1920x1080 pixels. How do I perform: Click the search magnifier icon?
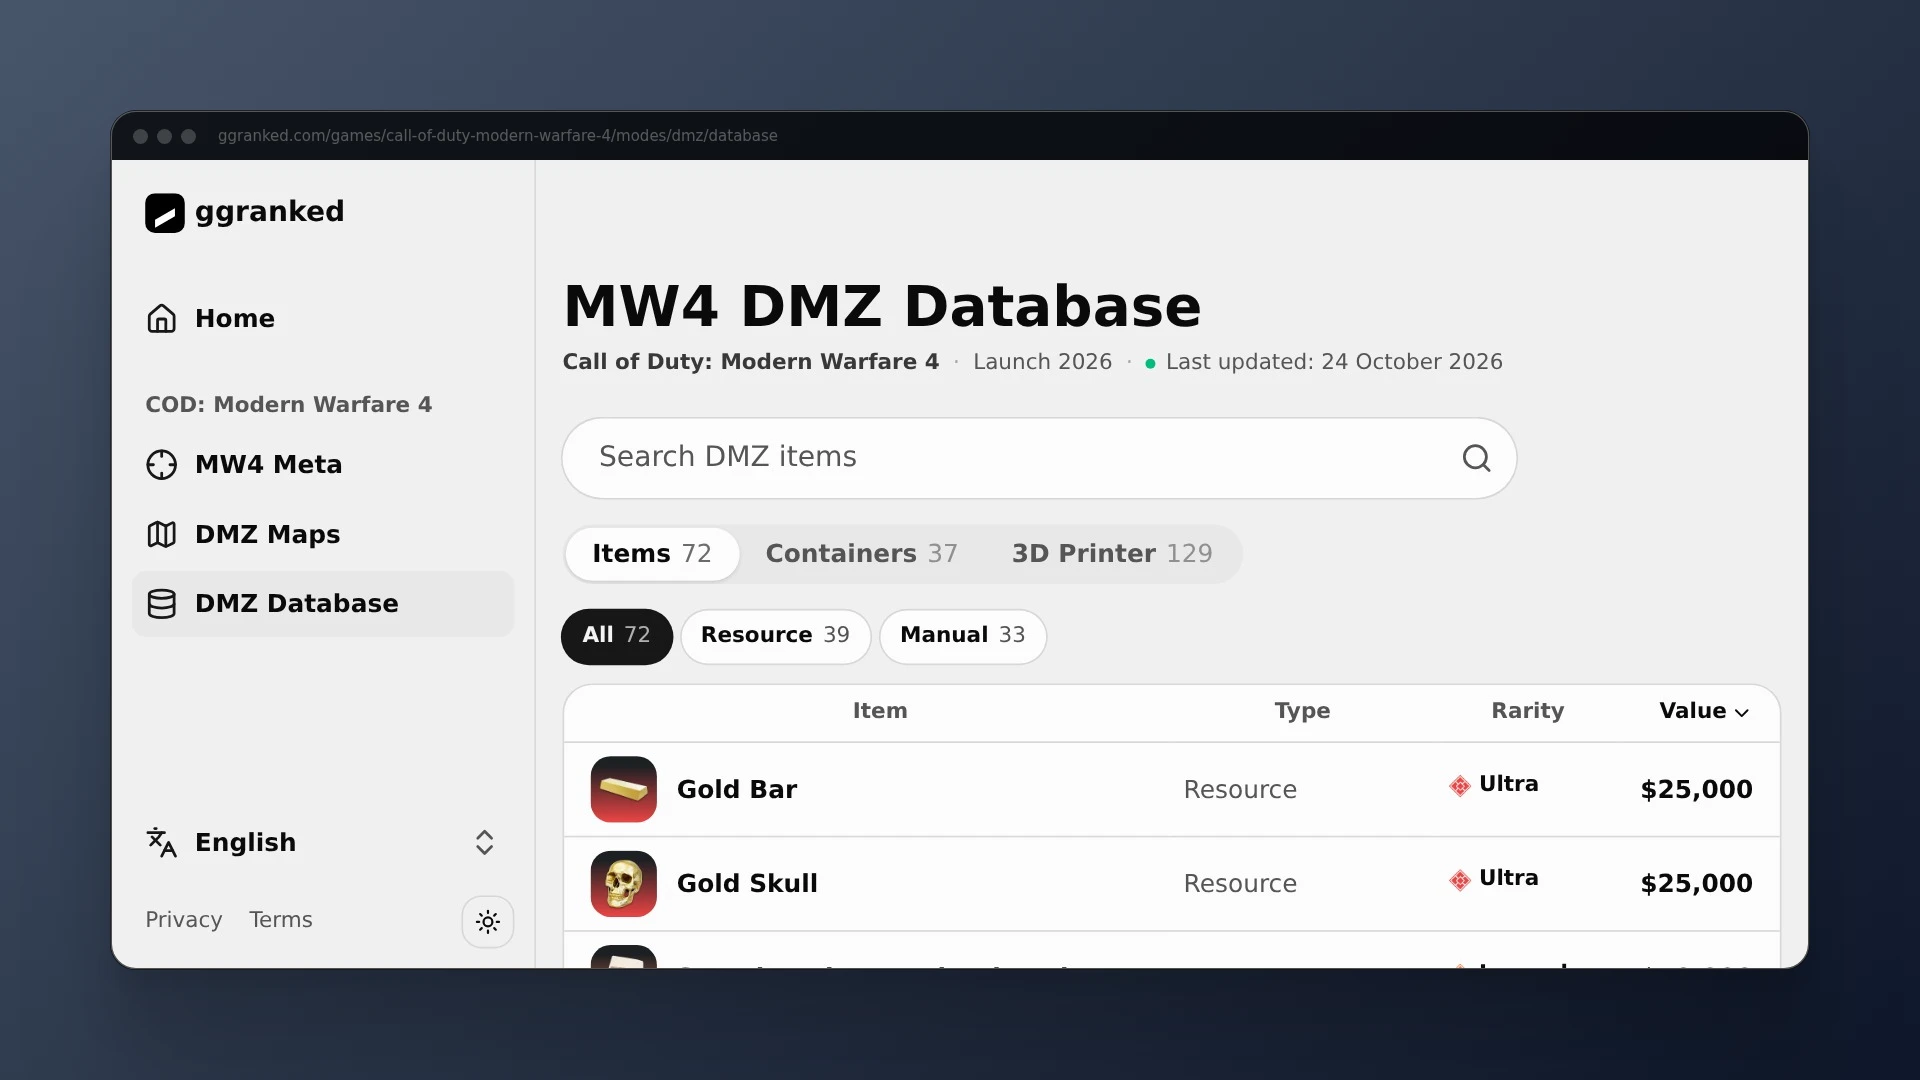coord(1476,458)
